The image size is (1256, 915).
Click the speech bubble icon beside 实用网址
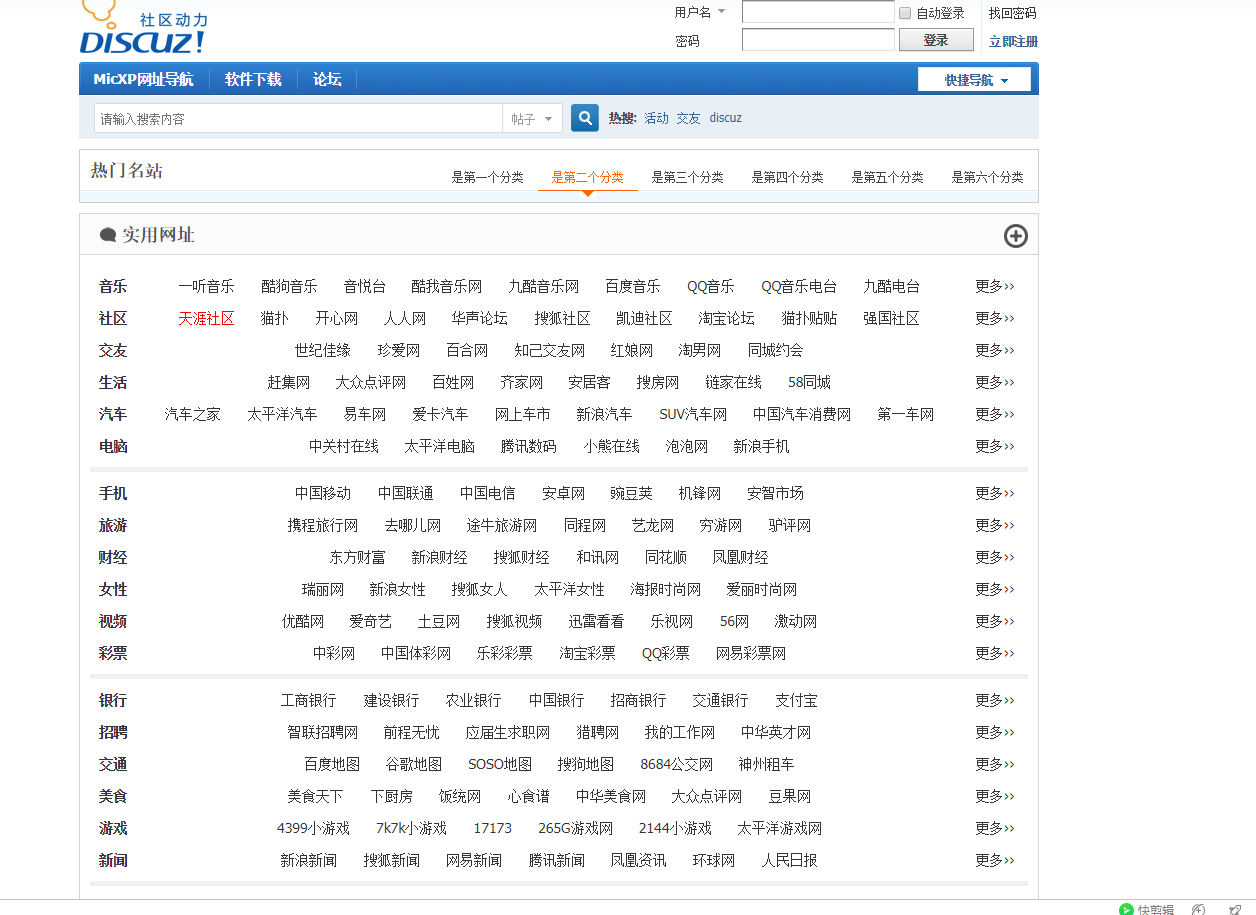coord(108,235)
